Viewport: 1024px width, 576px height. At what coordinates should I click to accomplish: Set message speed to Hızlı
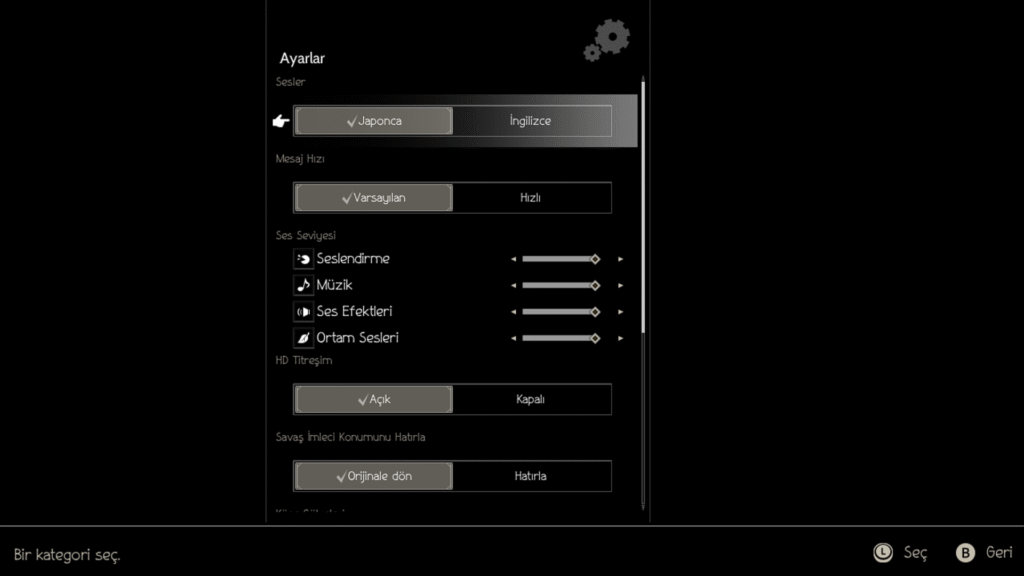(530, 198)
